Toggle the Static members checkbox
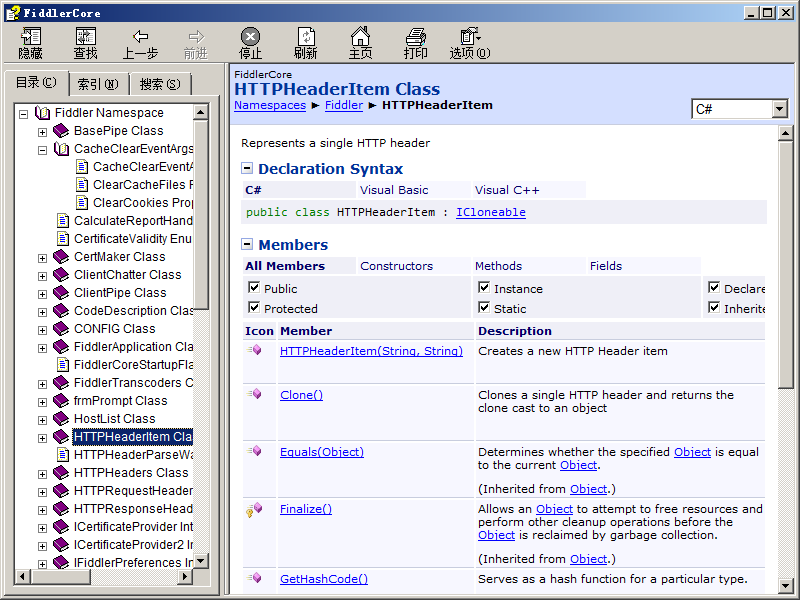The height and width of the screenshot is (600, 800). tap(484, 308)
